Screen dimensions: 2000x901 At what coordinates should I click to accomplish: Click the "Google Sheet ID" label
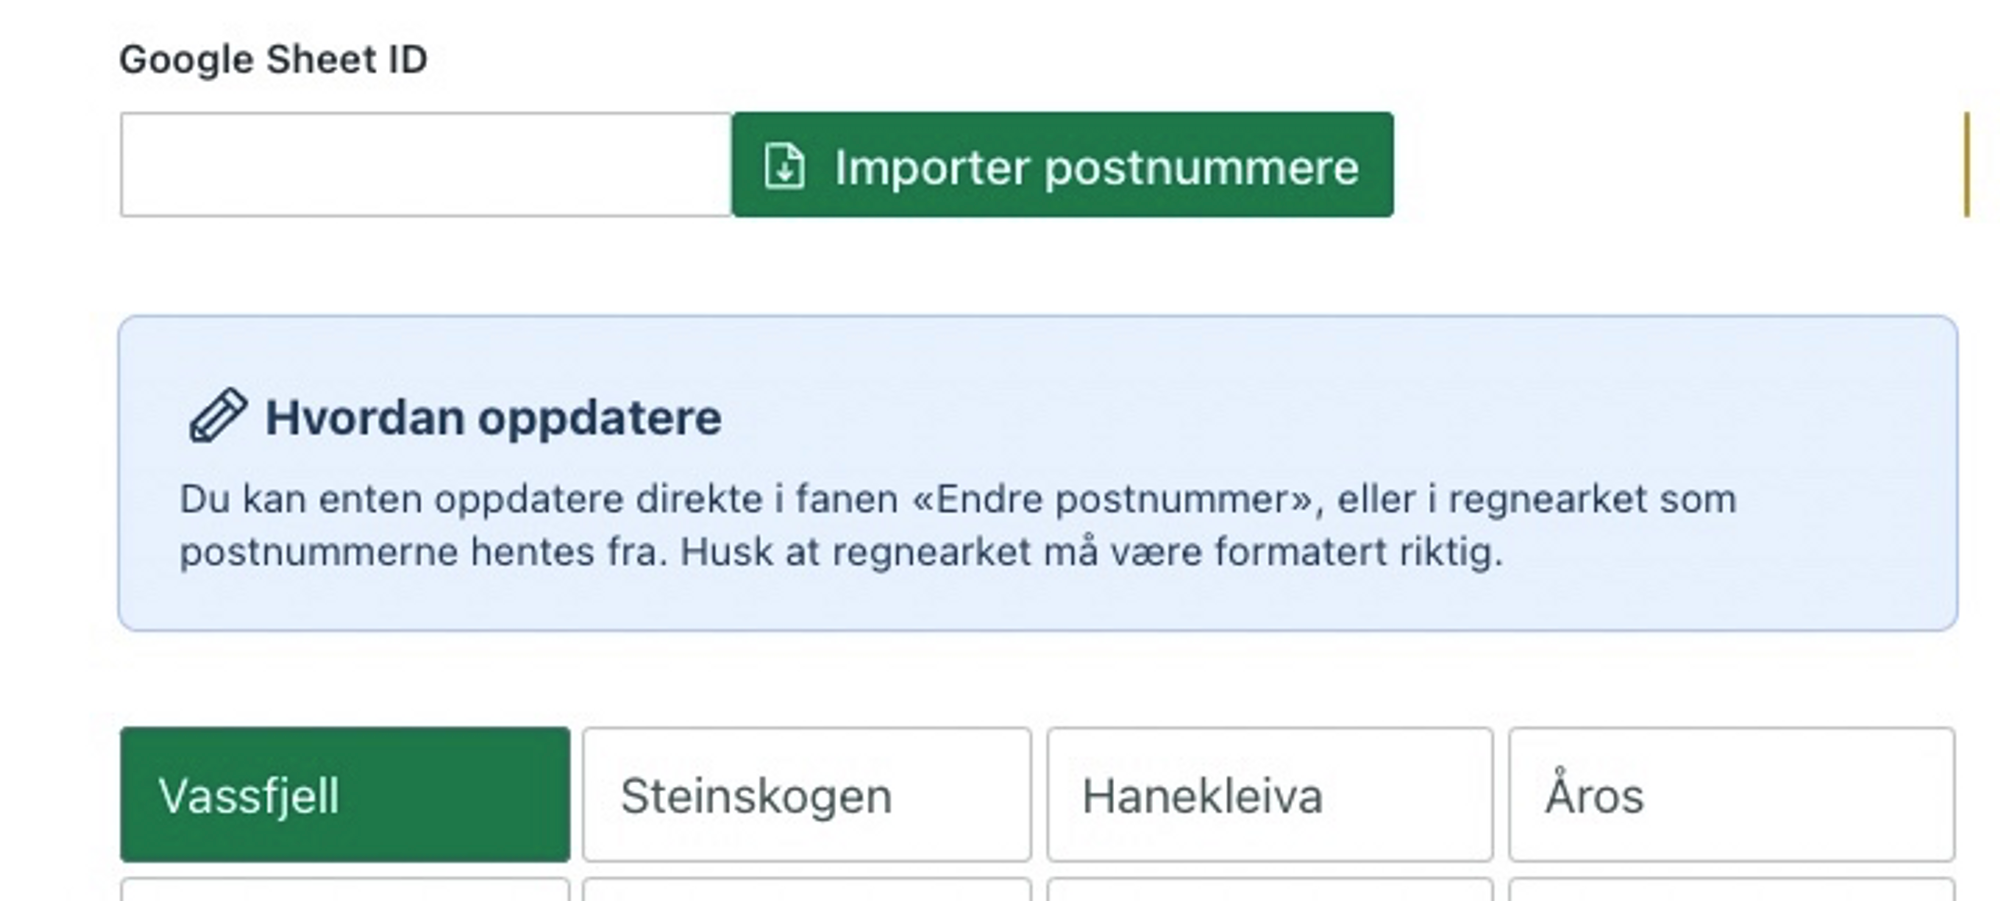coord(276,58)
